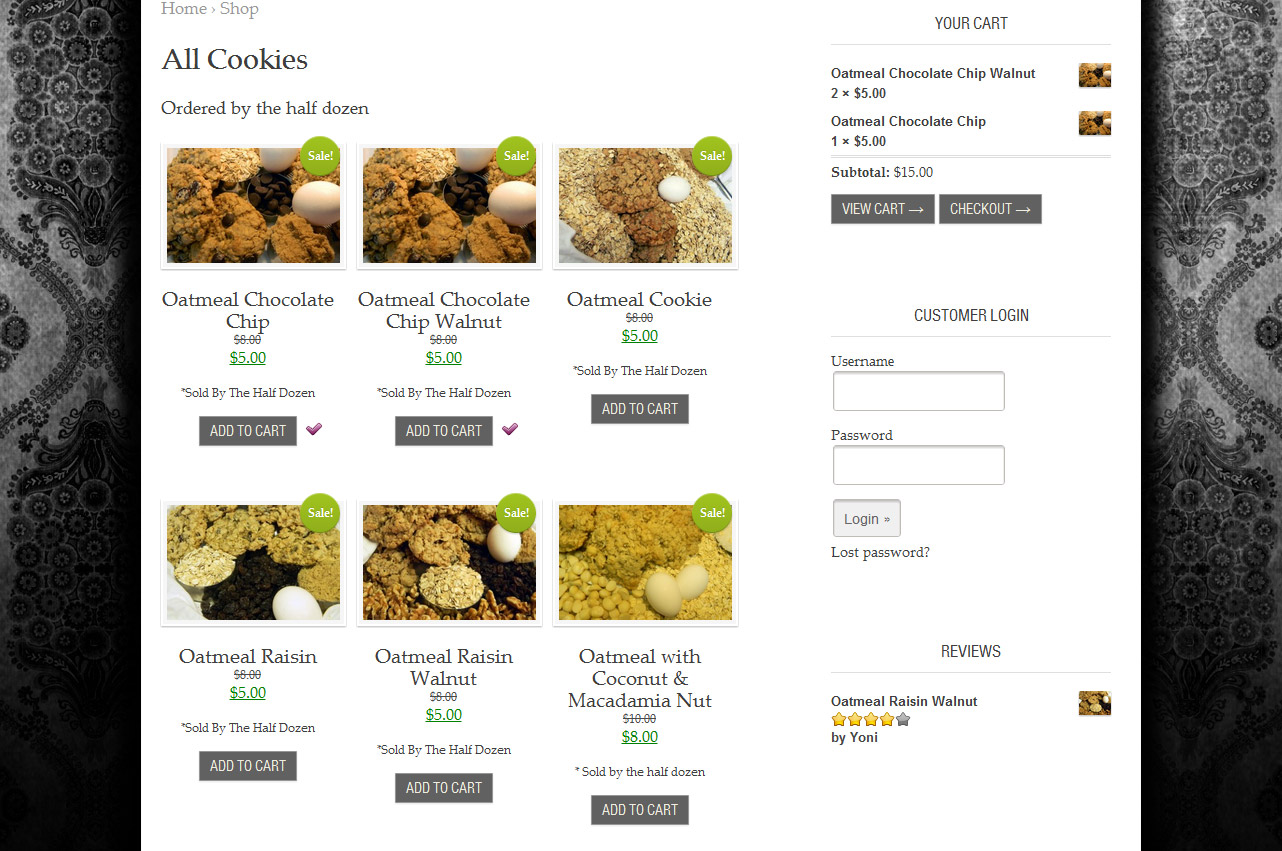Focus the Username input field
Screen dimensions: 1282x851
(919, 391)
